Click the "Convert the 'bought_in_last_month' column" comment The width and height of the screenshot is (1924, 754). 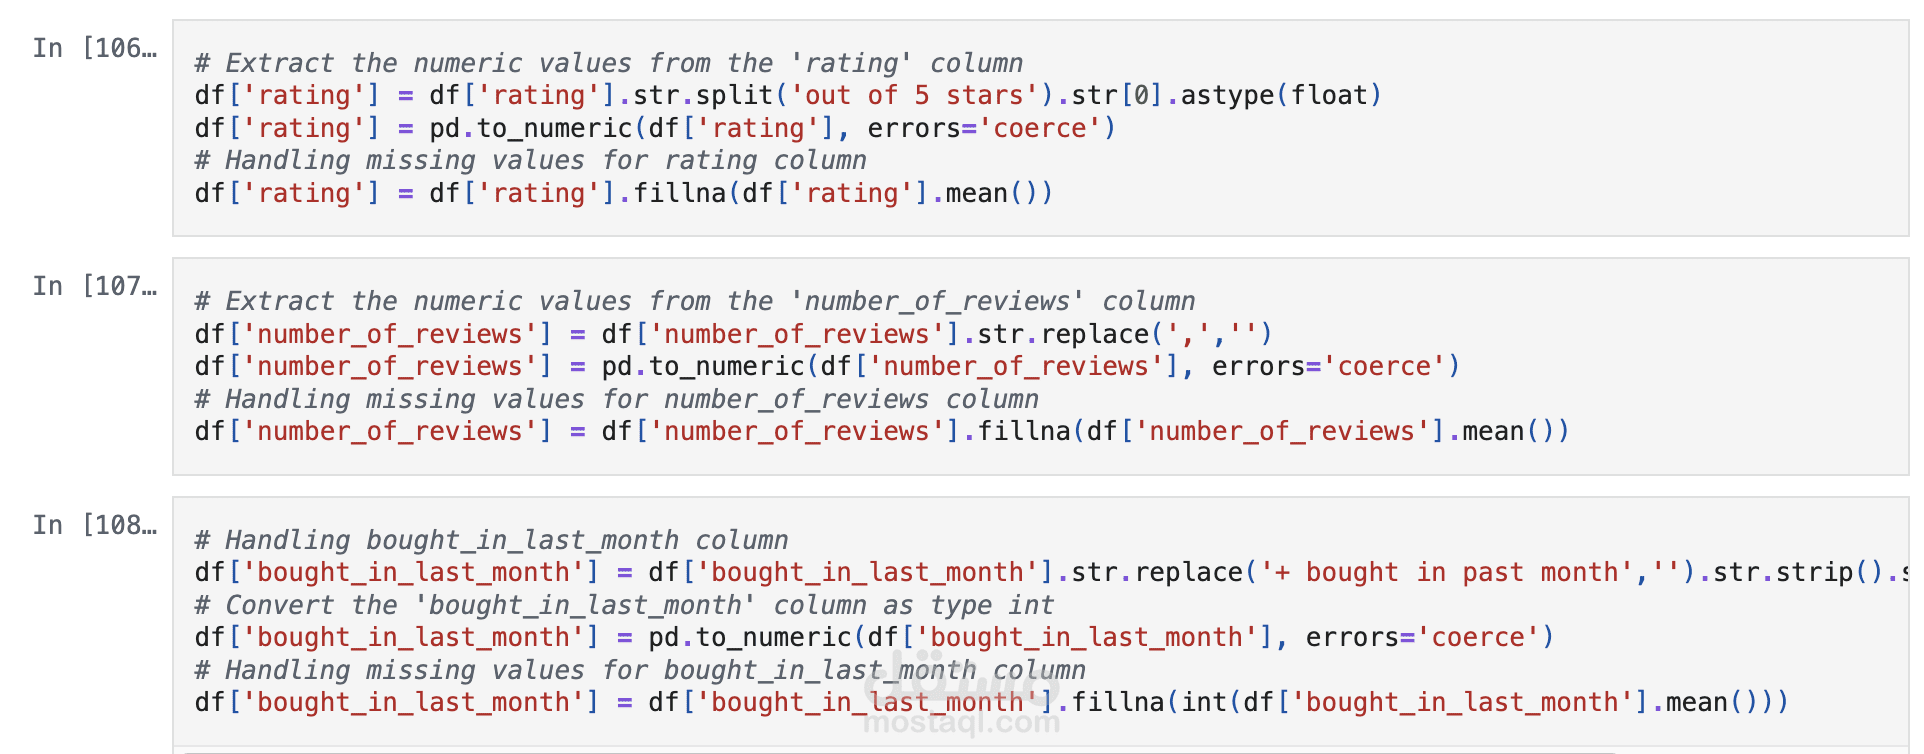(x=624, y=605)
